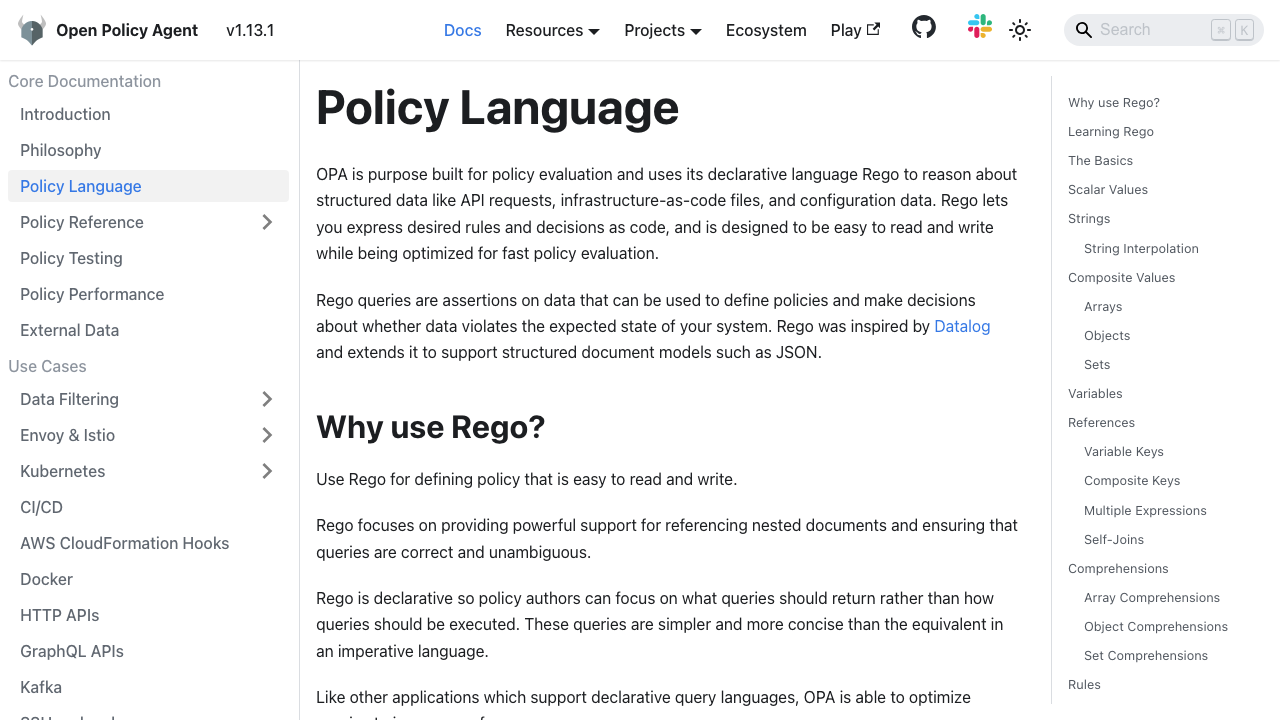Viewport: 1280px width, 720px height.
Task: Jump to Comprehensions in contents
Action: click(x=1118, y=568)
